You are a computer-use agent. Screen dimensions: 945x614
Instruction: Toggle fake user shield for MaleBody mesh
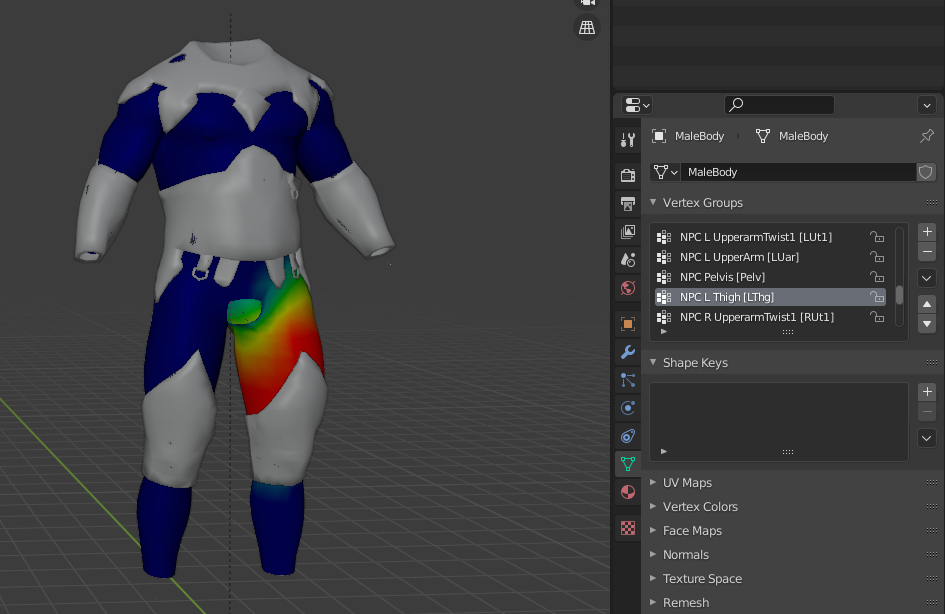click(926, 172)
